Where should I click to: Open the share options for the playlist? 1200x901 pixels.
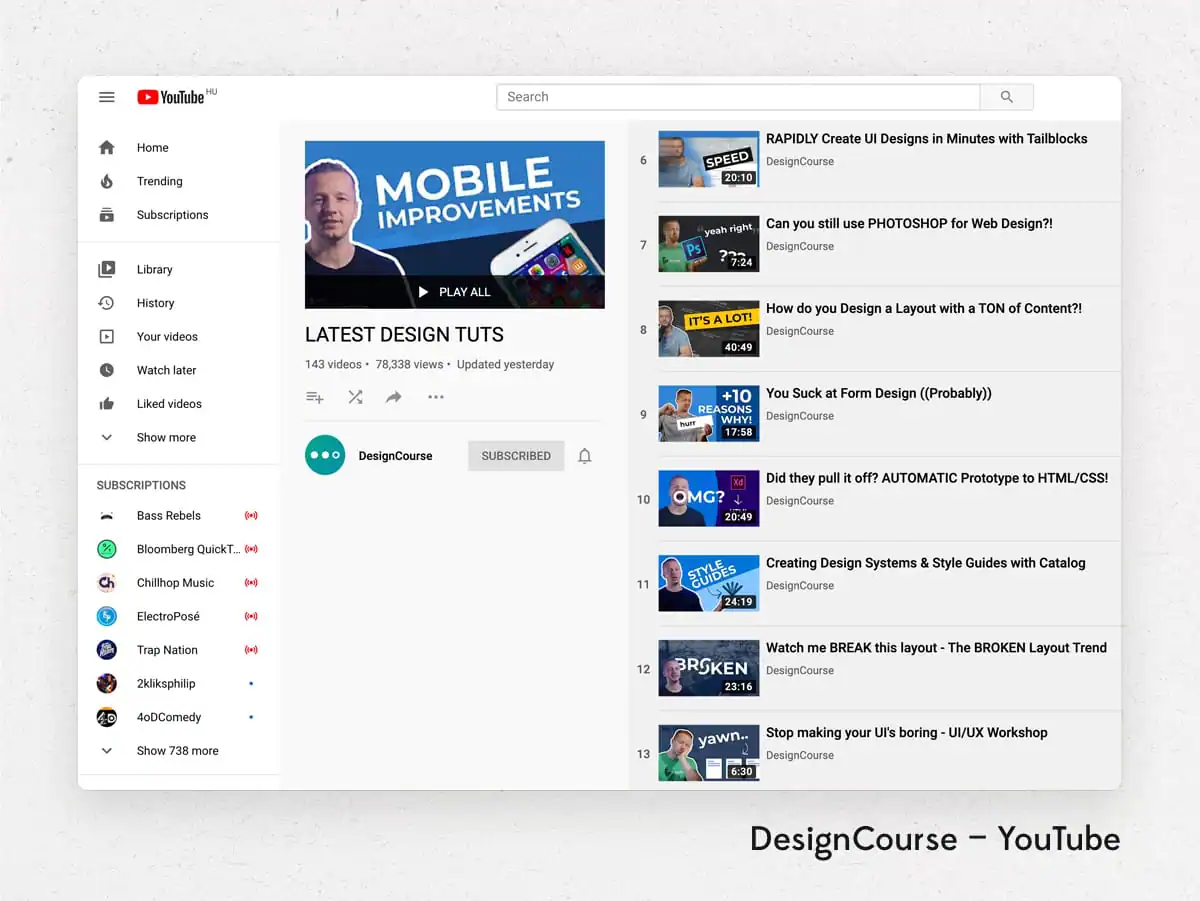(394, 397)
